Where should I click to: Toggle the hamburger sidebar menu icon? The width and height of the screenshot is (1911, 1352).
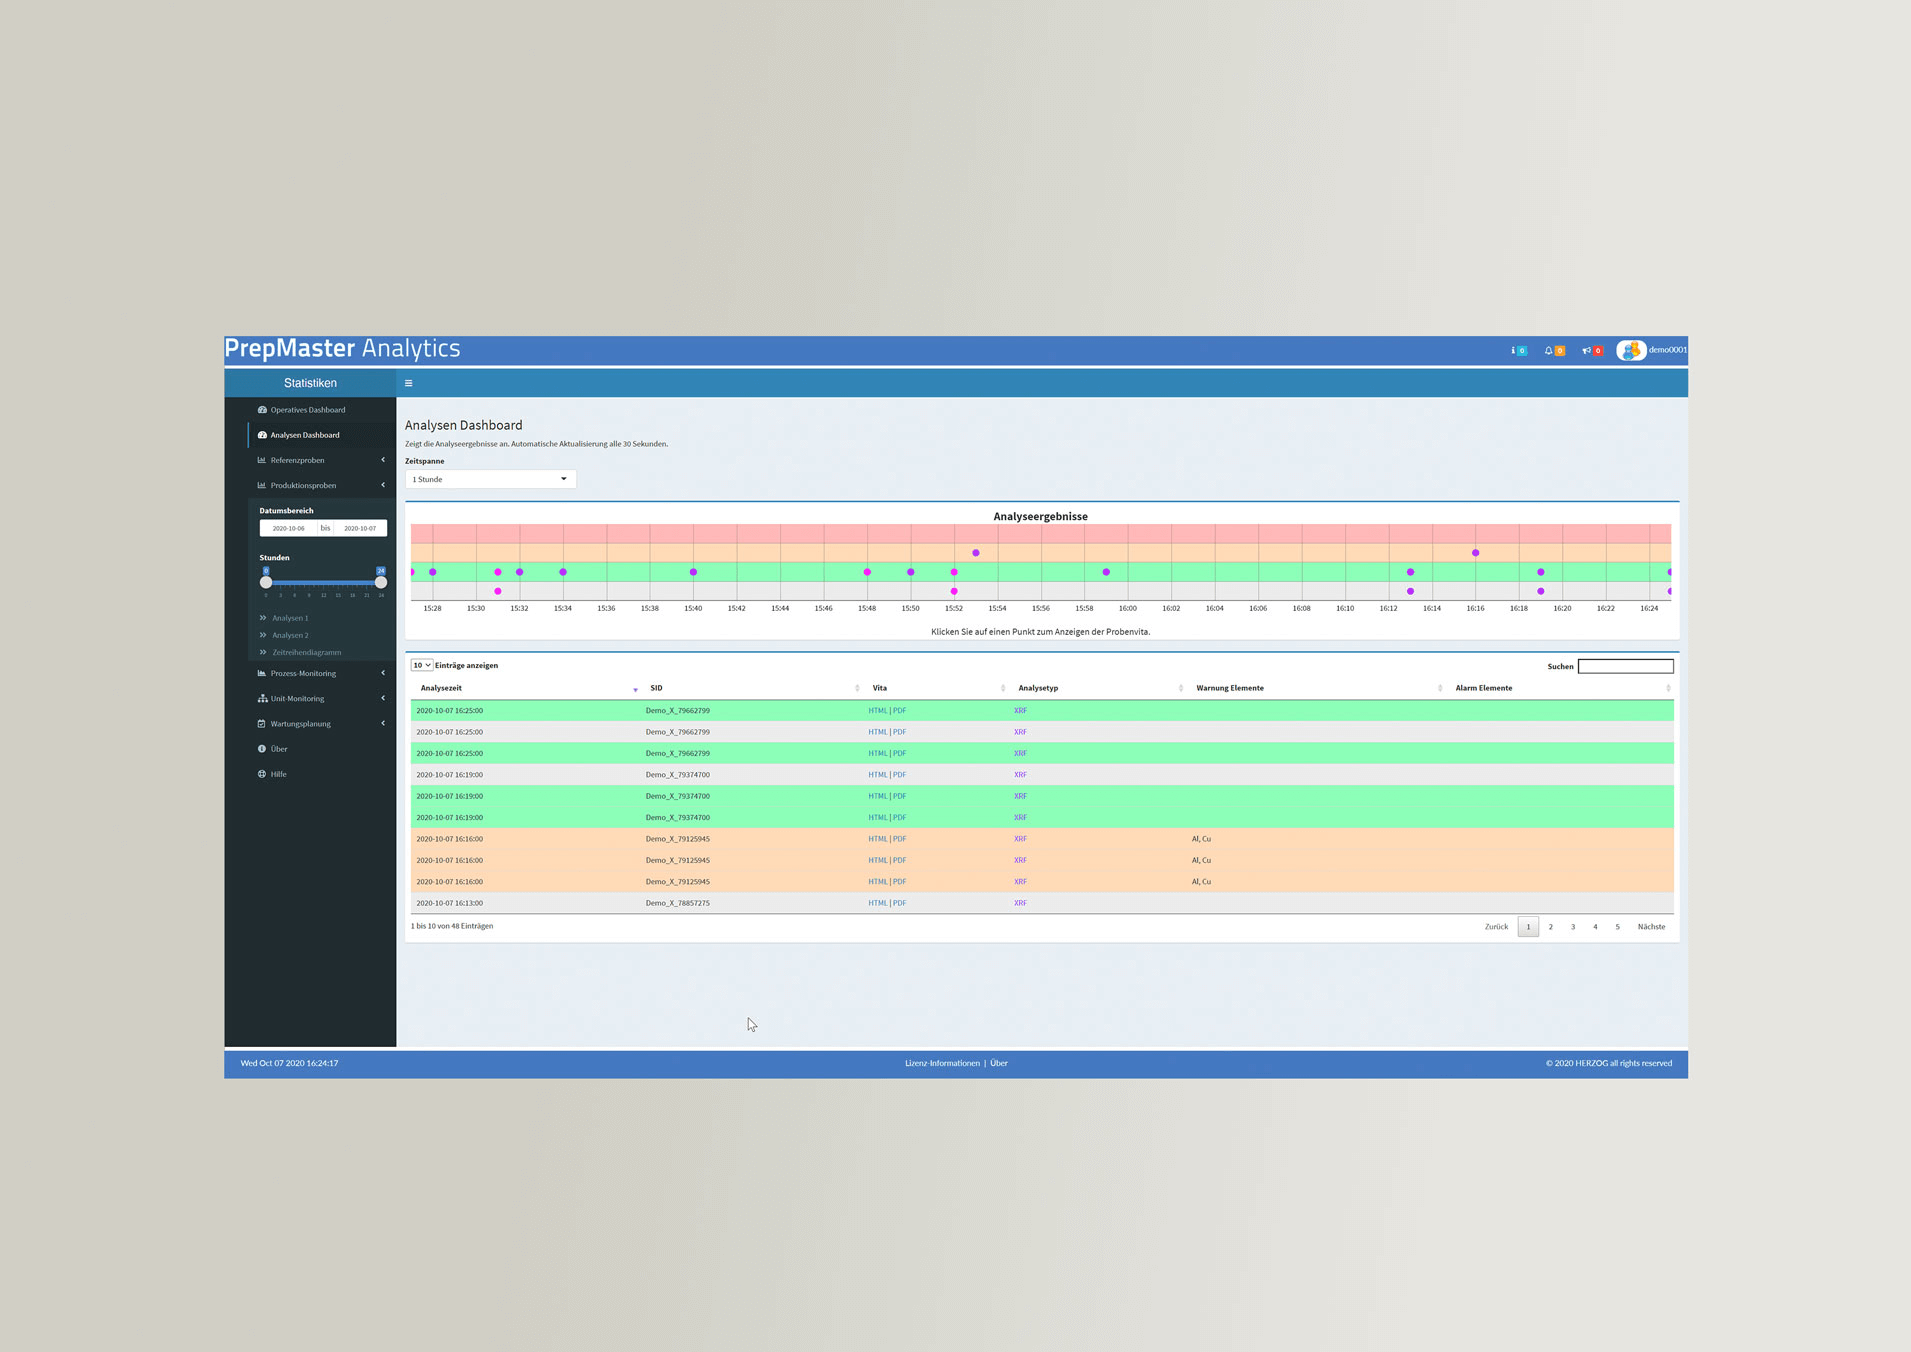tap(408, 383)
